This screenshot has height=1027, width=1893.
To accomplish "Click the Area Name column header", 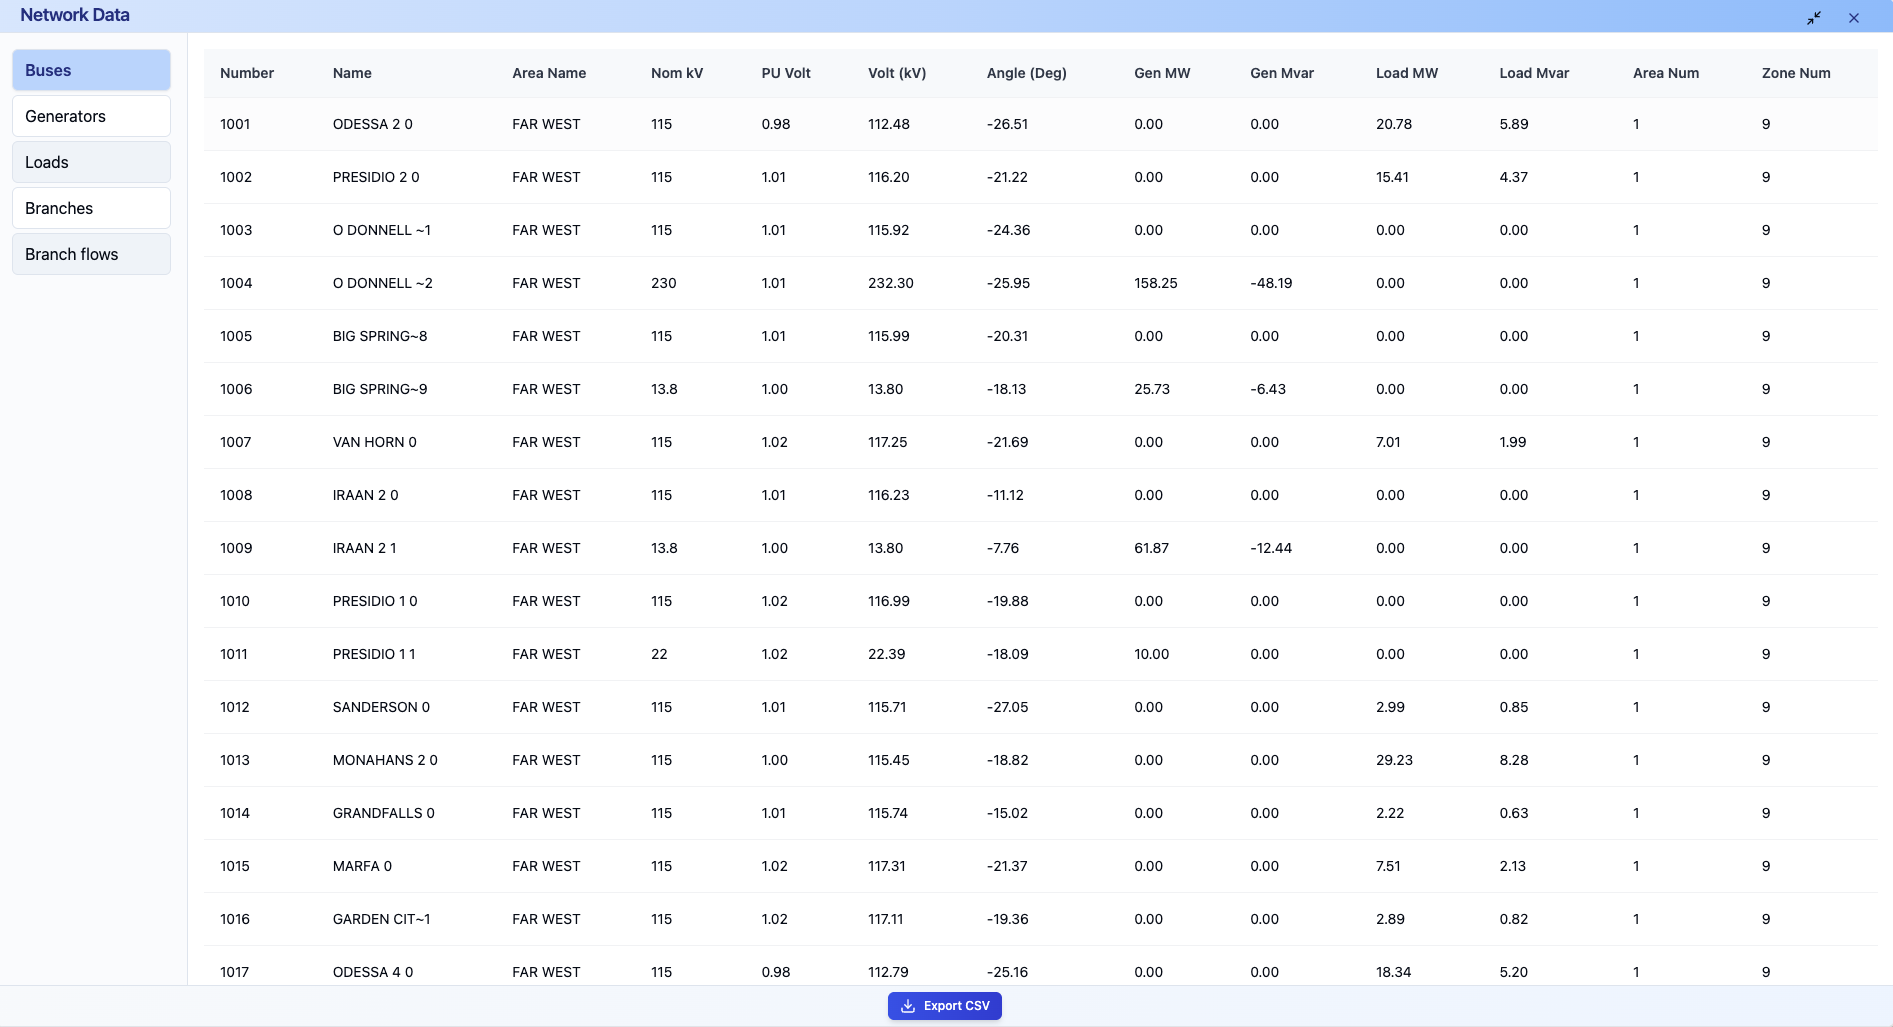I will [549, 73].
